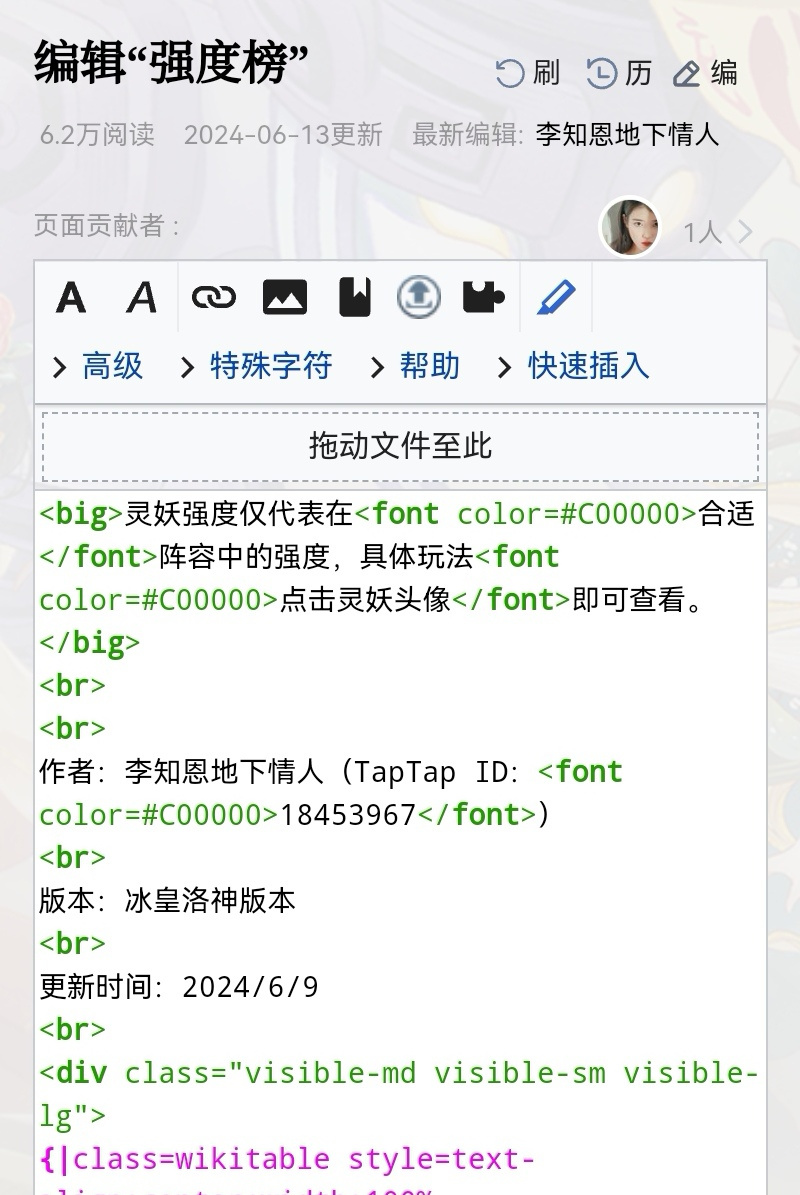Click the puzzle piece template icon

tap(483, 297)
